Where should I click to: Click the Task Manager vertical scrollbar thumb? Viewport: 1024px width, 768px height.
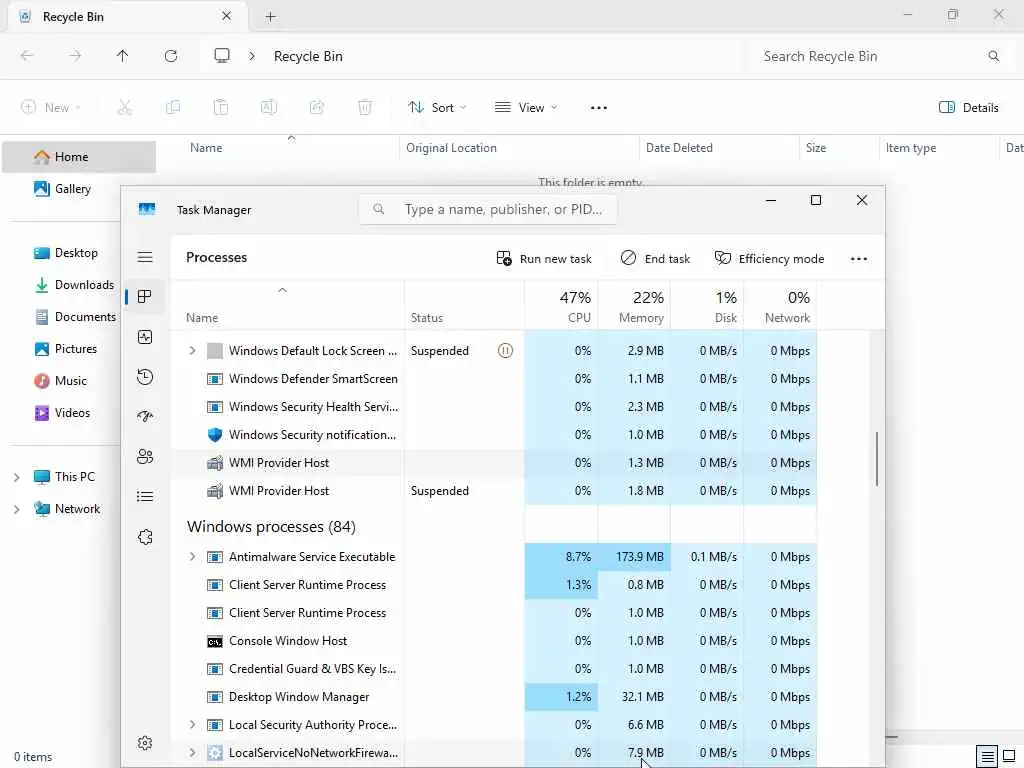point(876,458)
